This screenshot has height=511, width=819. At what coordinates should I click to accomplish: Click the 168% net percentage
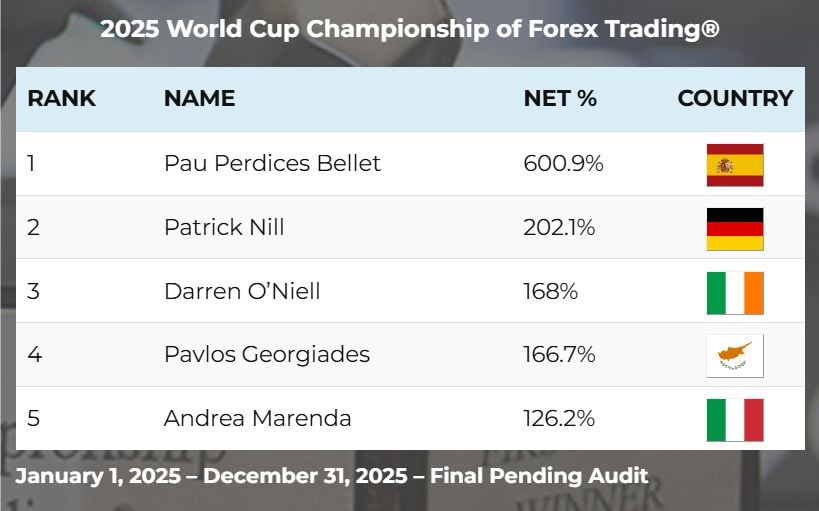pyautogui.click(x=549, y=291)
